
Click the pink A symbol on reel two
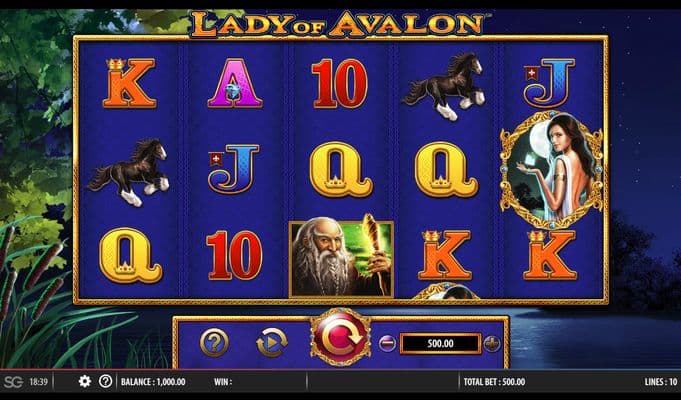pos(235,83)
